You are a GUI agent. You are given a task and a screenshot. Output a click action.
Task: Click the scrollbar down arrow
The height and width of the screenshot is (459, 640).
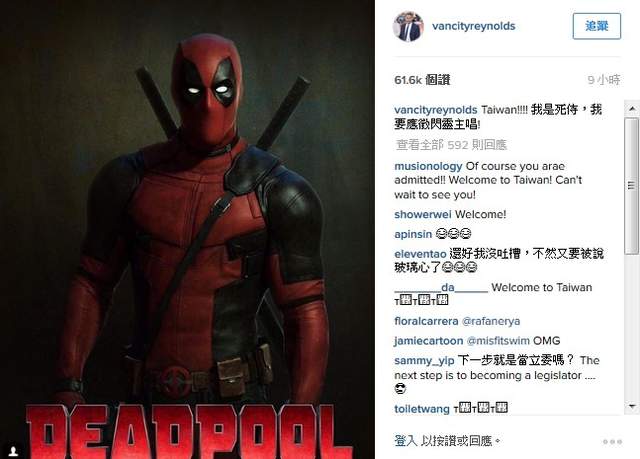click(632, 406)
